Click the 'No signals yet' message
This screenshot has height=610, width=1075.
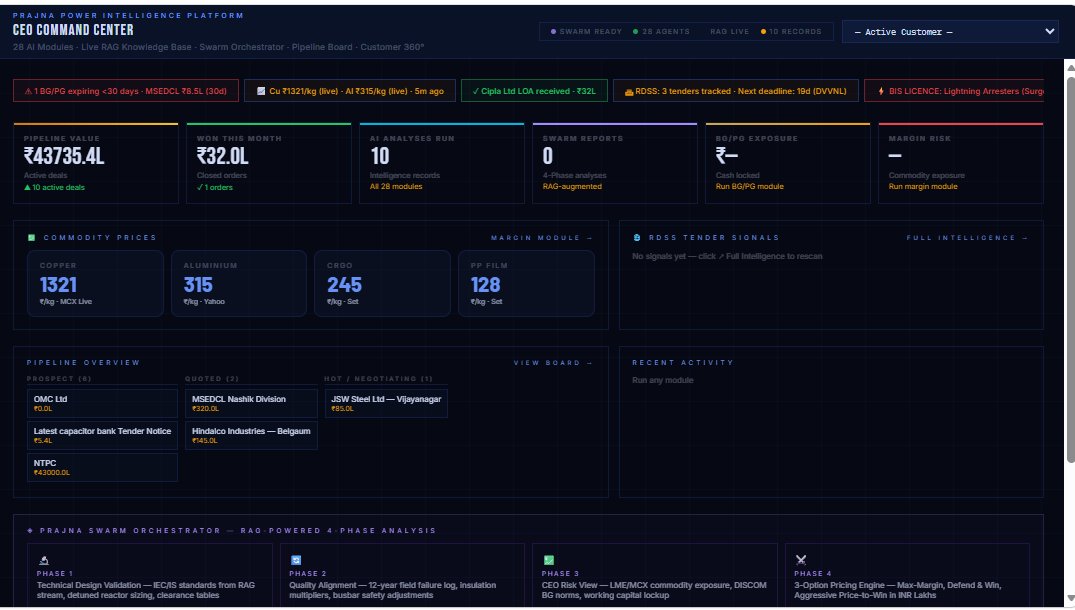tap(727, 256)
